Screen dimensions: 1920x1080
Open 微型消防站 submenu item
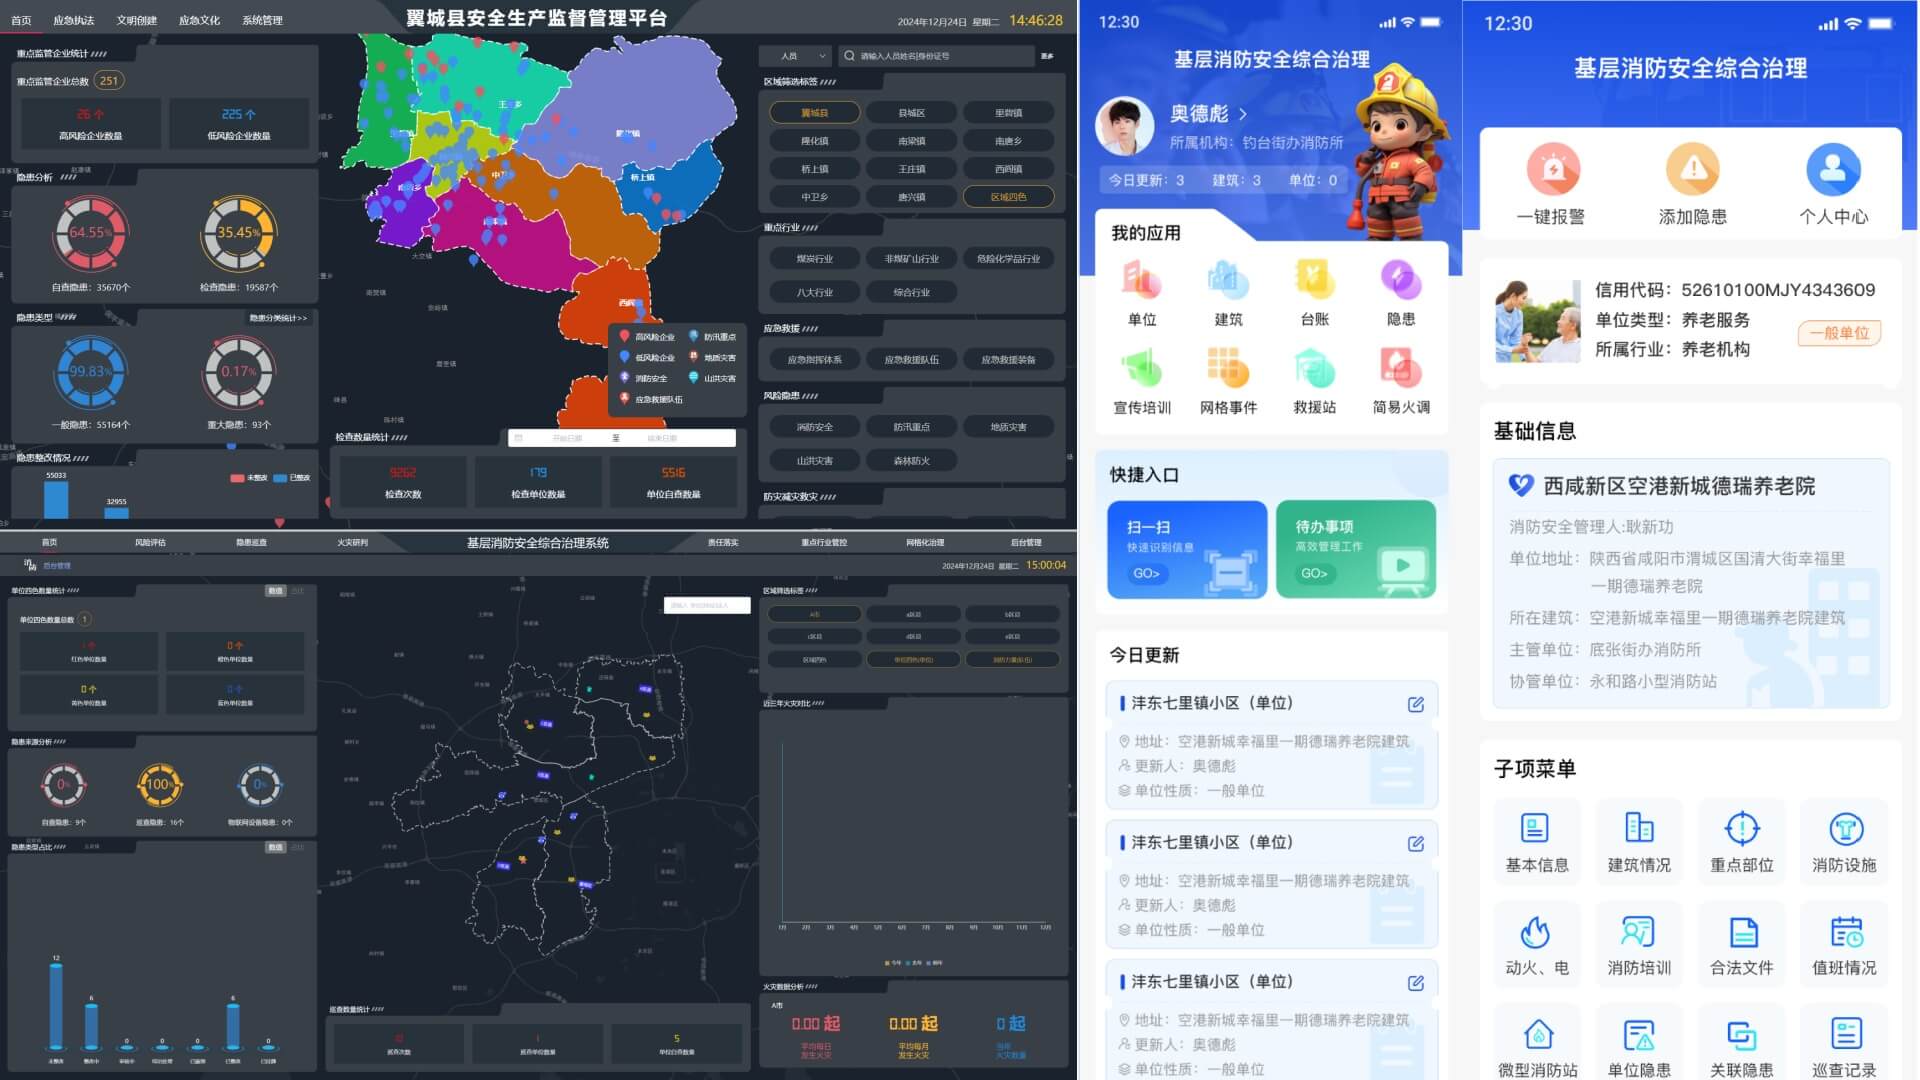point(1536,1036)
